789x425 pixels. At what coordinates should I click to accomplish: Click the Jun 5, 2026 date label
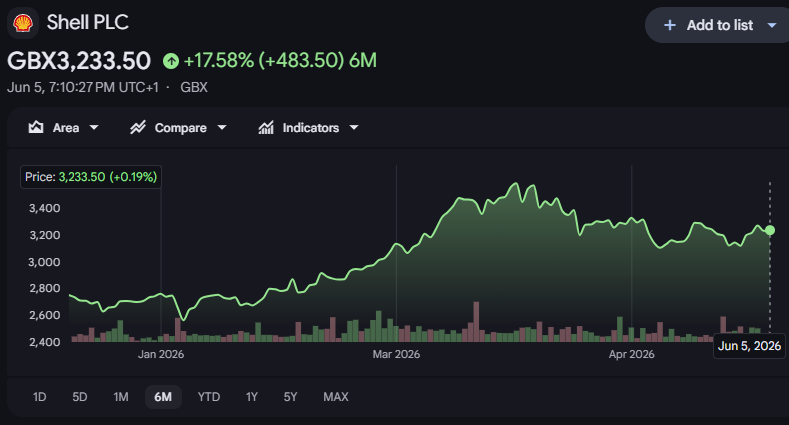[749, 346]
